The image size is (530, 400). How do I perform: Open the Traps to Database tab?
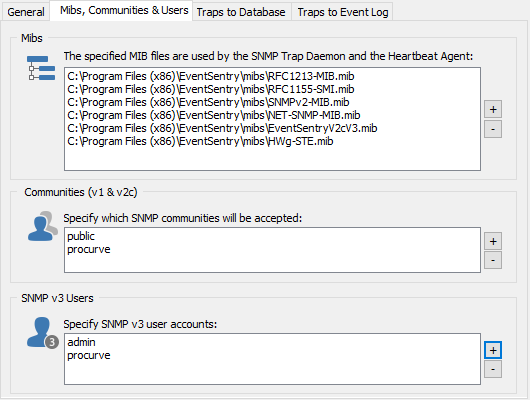pyautogui.click(x=241, y=12)
